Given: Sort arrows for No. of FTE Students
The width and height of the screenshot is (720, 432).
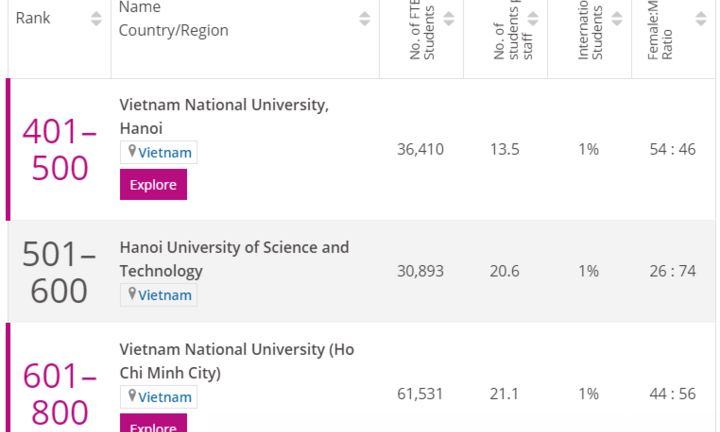Looking at the screenshot, I should (x=449, y=18).
